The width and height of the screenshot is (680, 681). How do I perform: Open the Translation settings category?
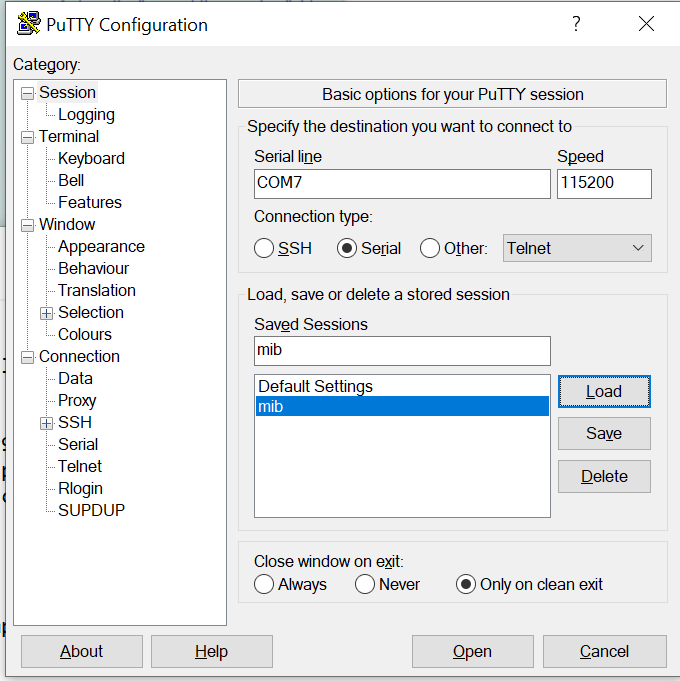coord(97,291)
